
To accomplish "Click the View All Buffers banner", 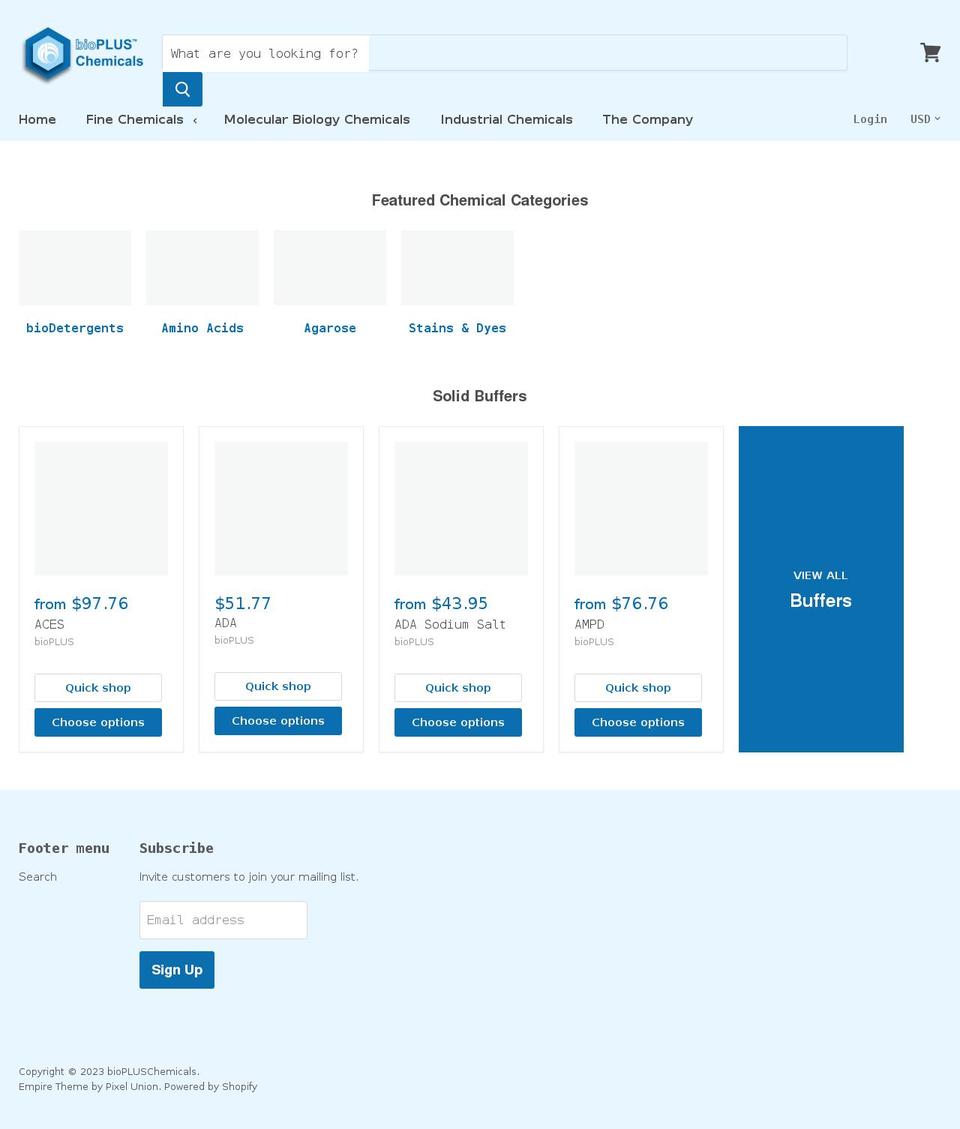I will click(x=821, y=589).
